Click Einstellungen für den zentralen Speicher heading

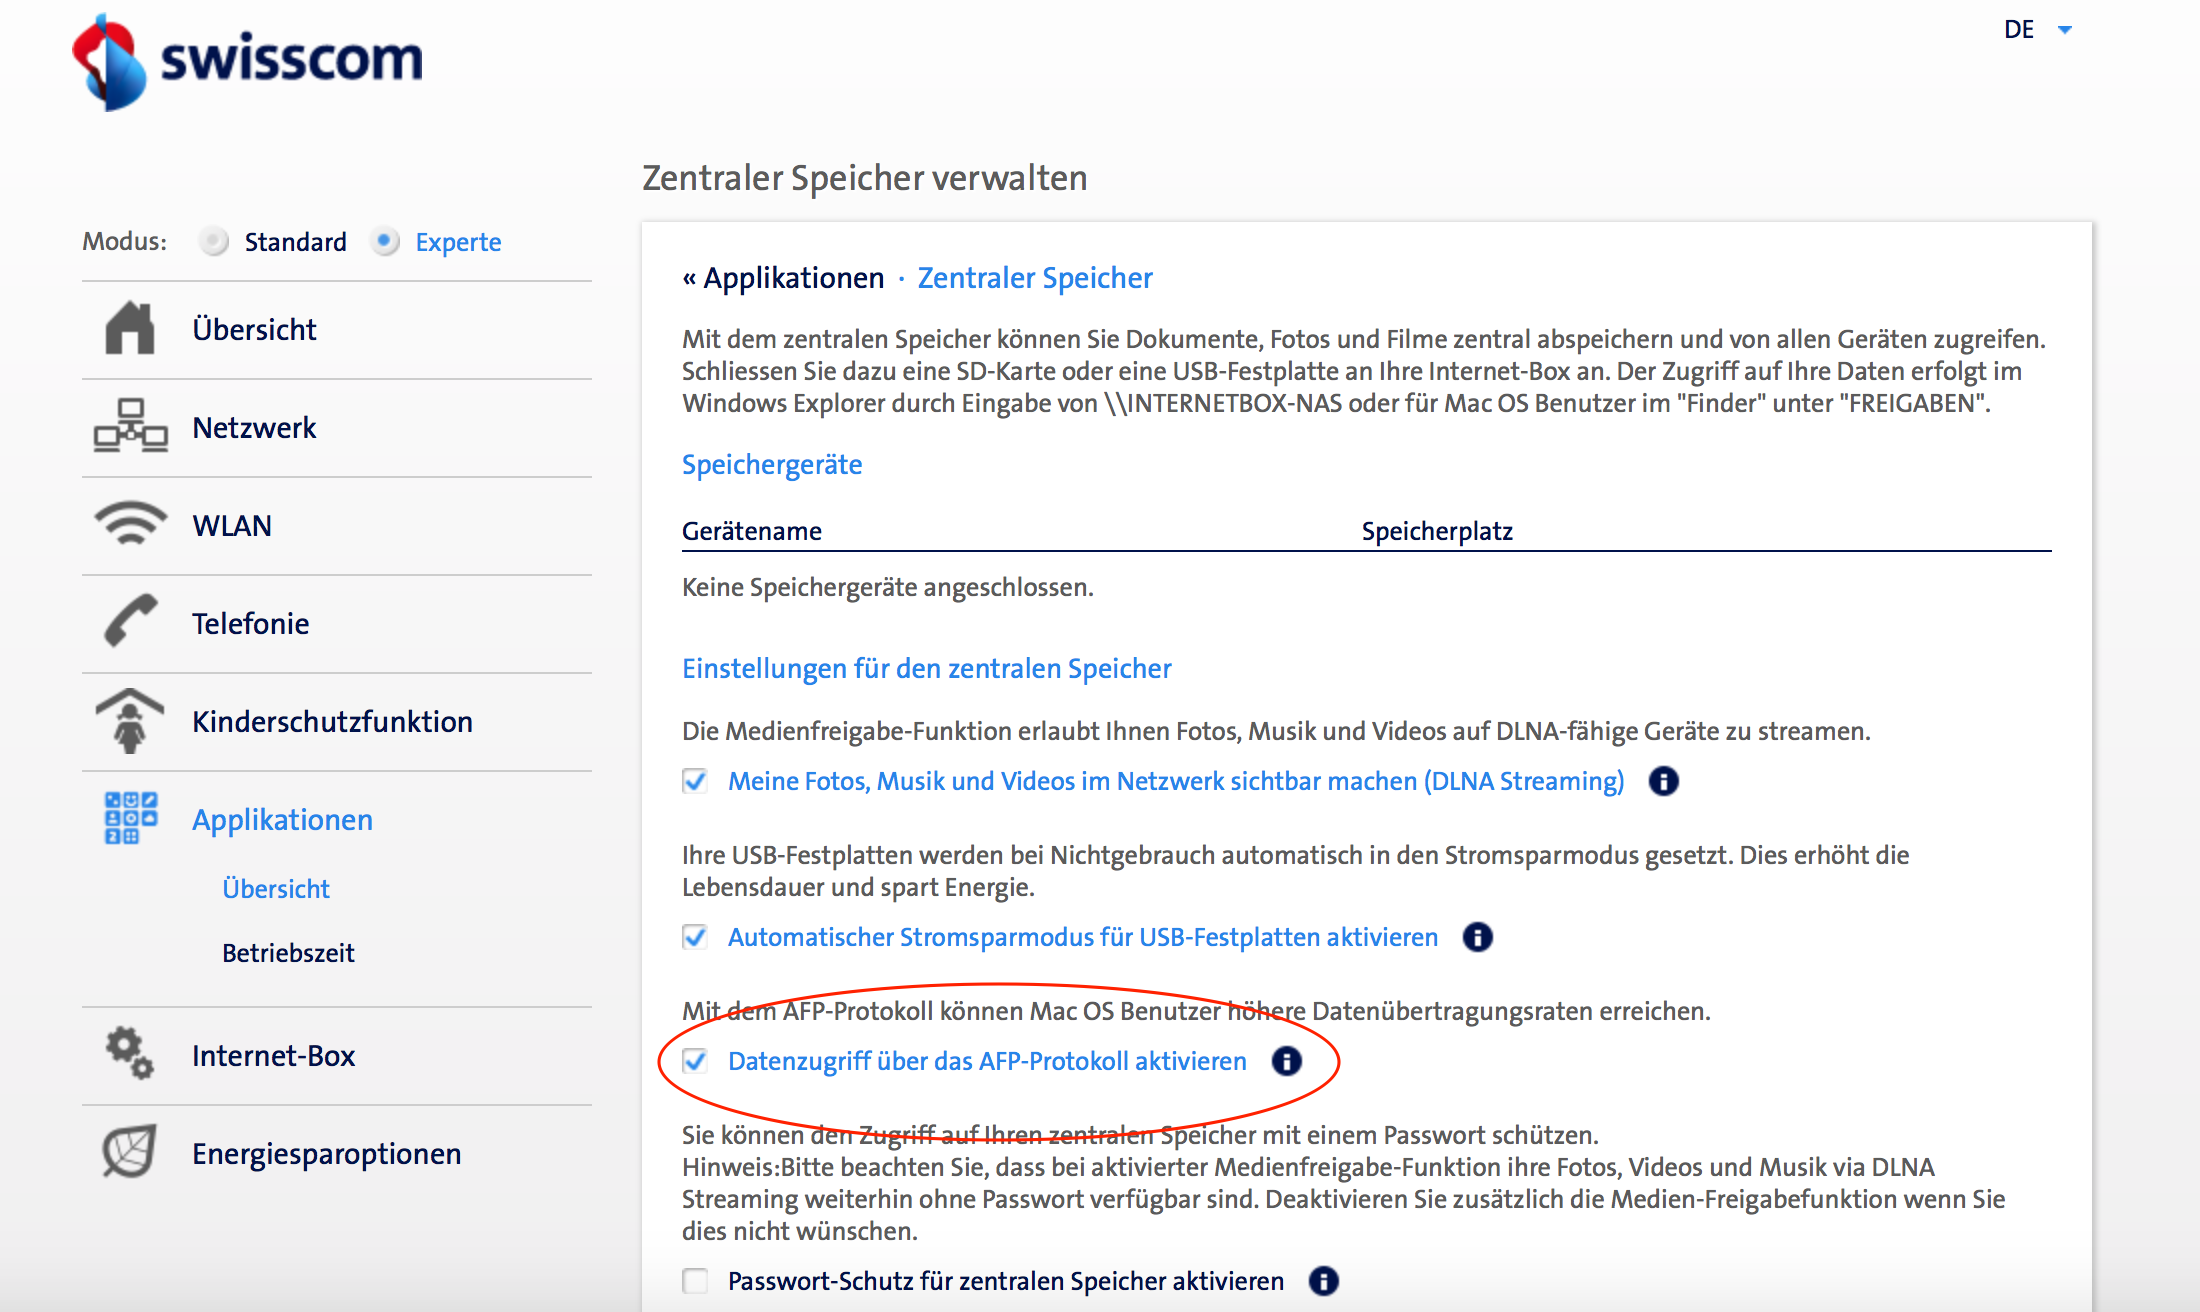(x=927, y=668)
